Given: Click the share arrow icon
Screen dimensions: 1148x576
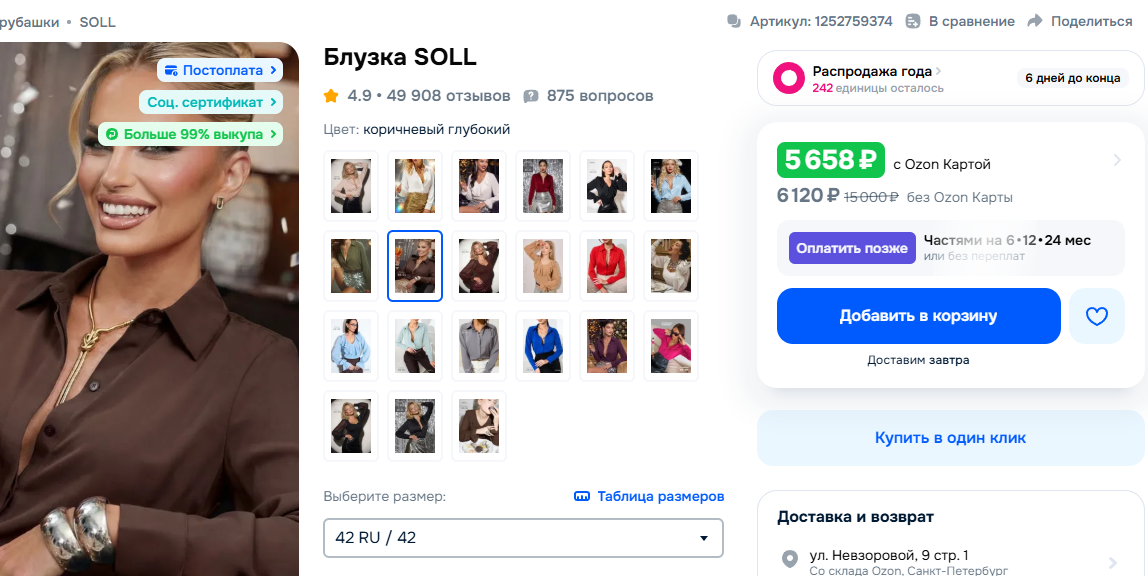Looking at the screenshot, I should pyautogui.click(x=1035, y=21).
